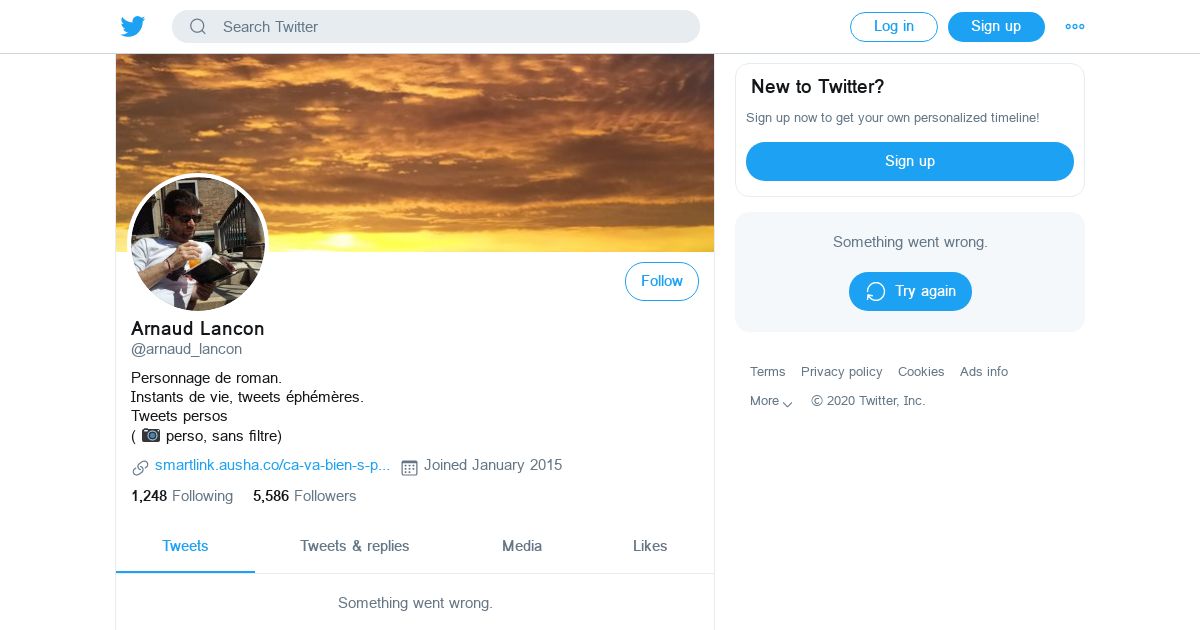
Task: Click the link chain icon in profile
Action: [x=140, y=467]
